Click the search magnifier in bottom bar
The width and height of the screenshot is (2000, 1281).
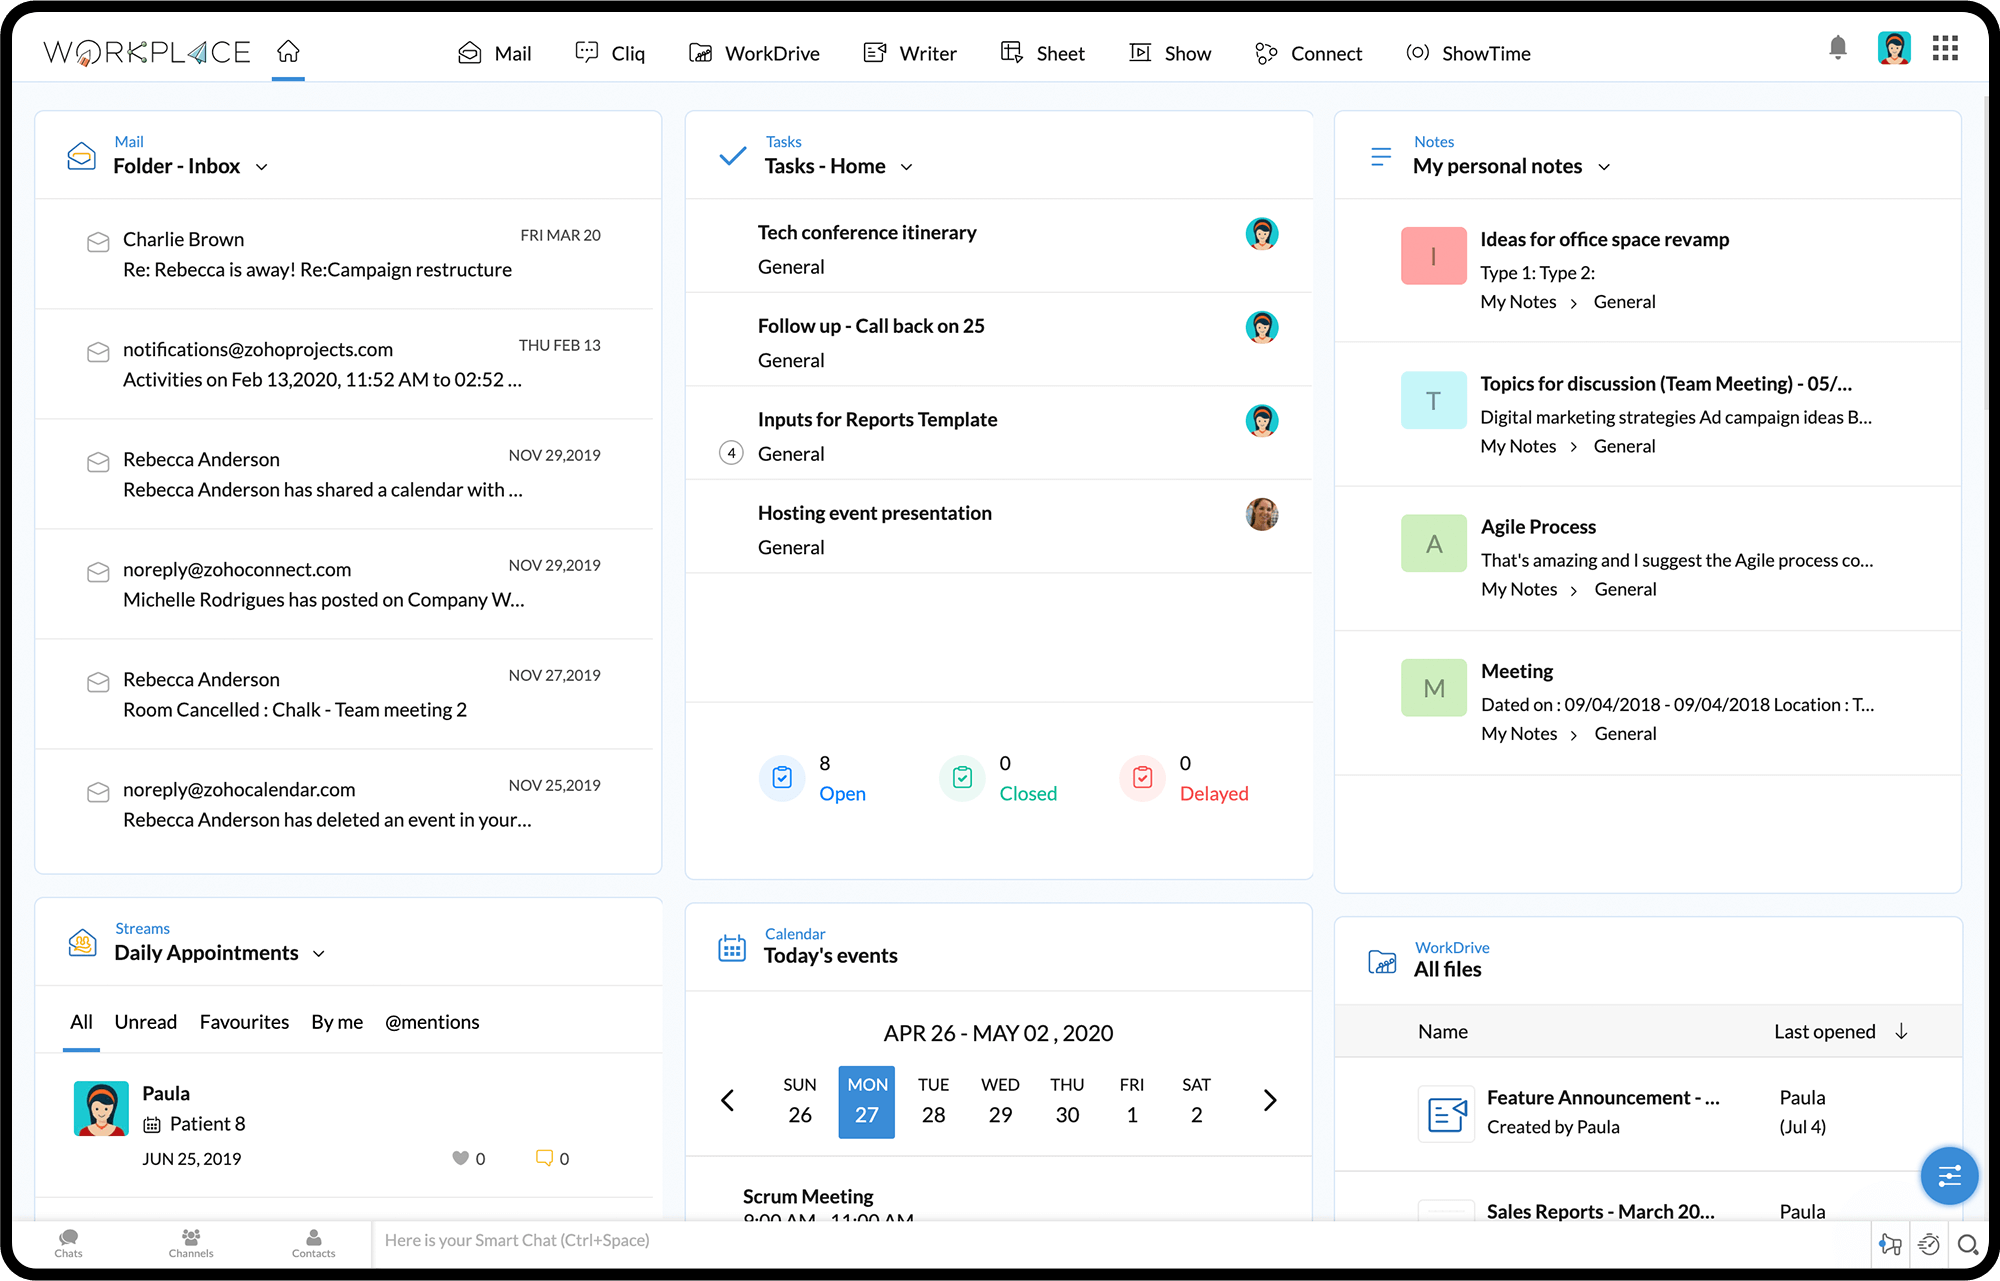pos(1967,1245)
